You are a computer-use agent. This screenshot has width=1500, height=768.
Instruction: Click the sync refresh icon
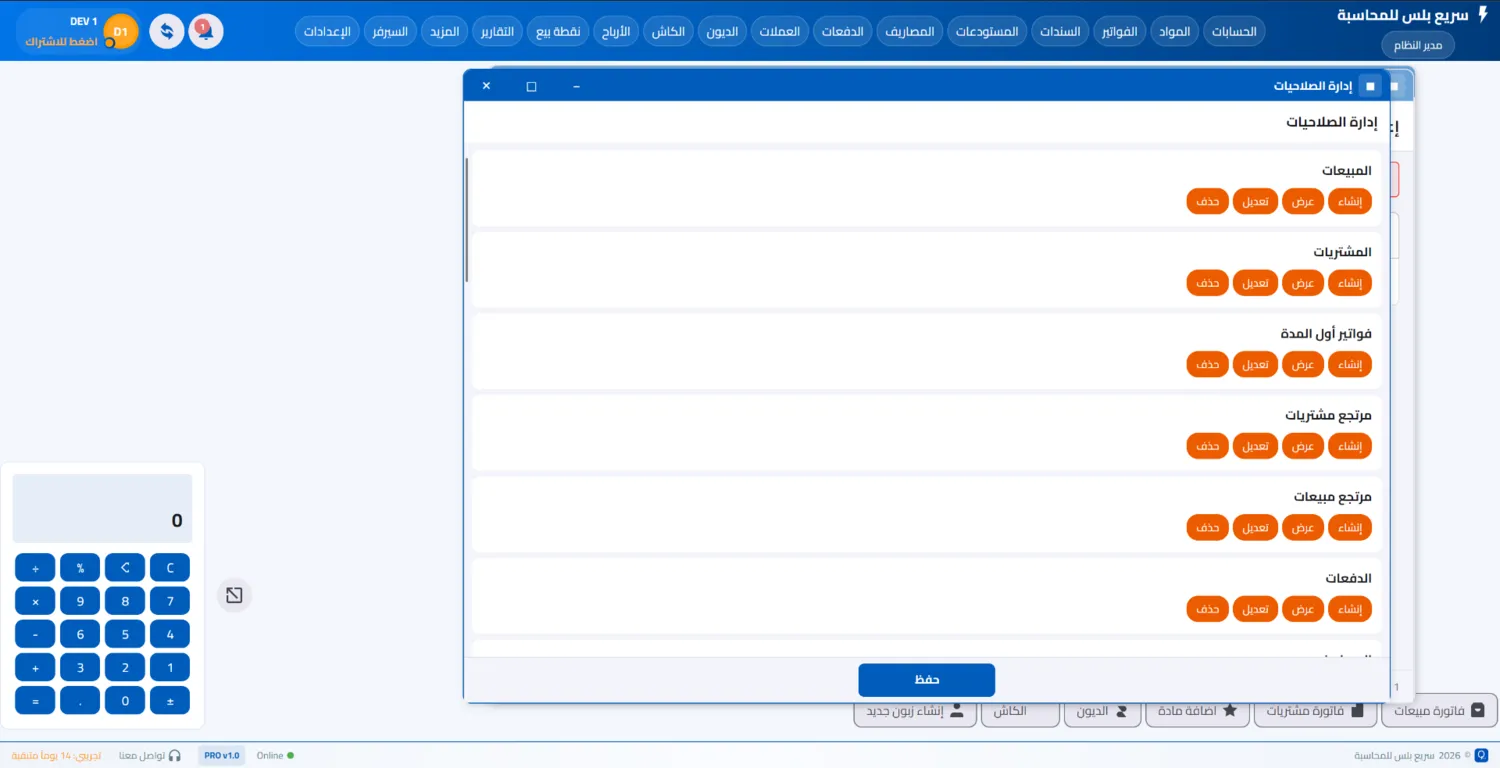[167, 31]
